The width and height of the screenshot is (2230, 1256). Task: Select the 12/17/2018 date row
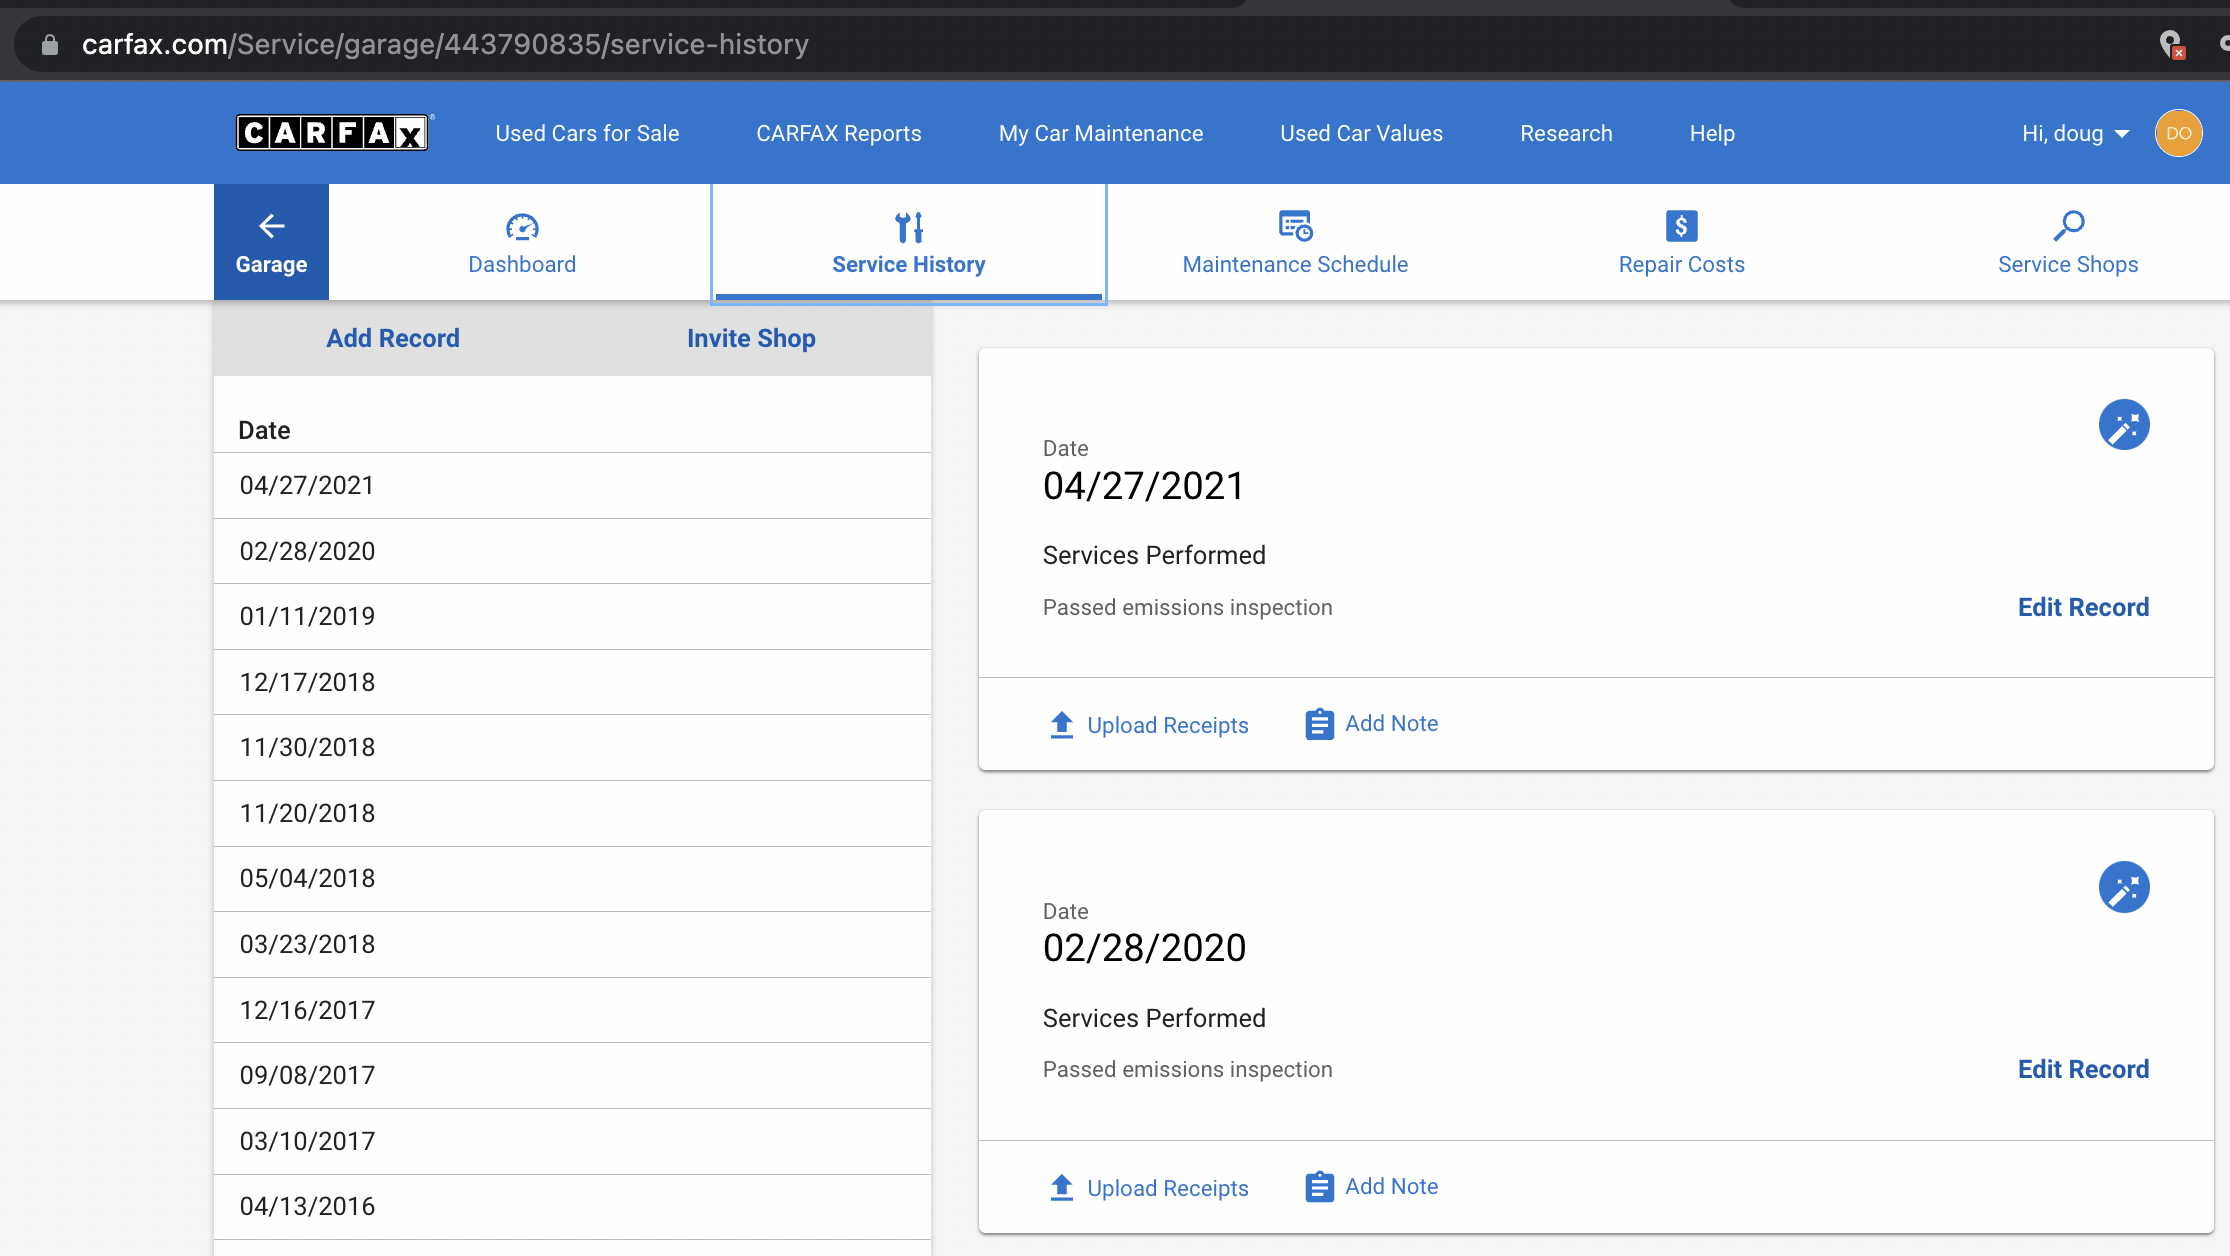[572, 682]
